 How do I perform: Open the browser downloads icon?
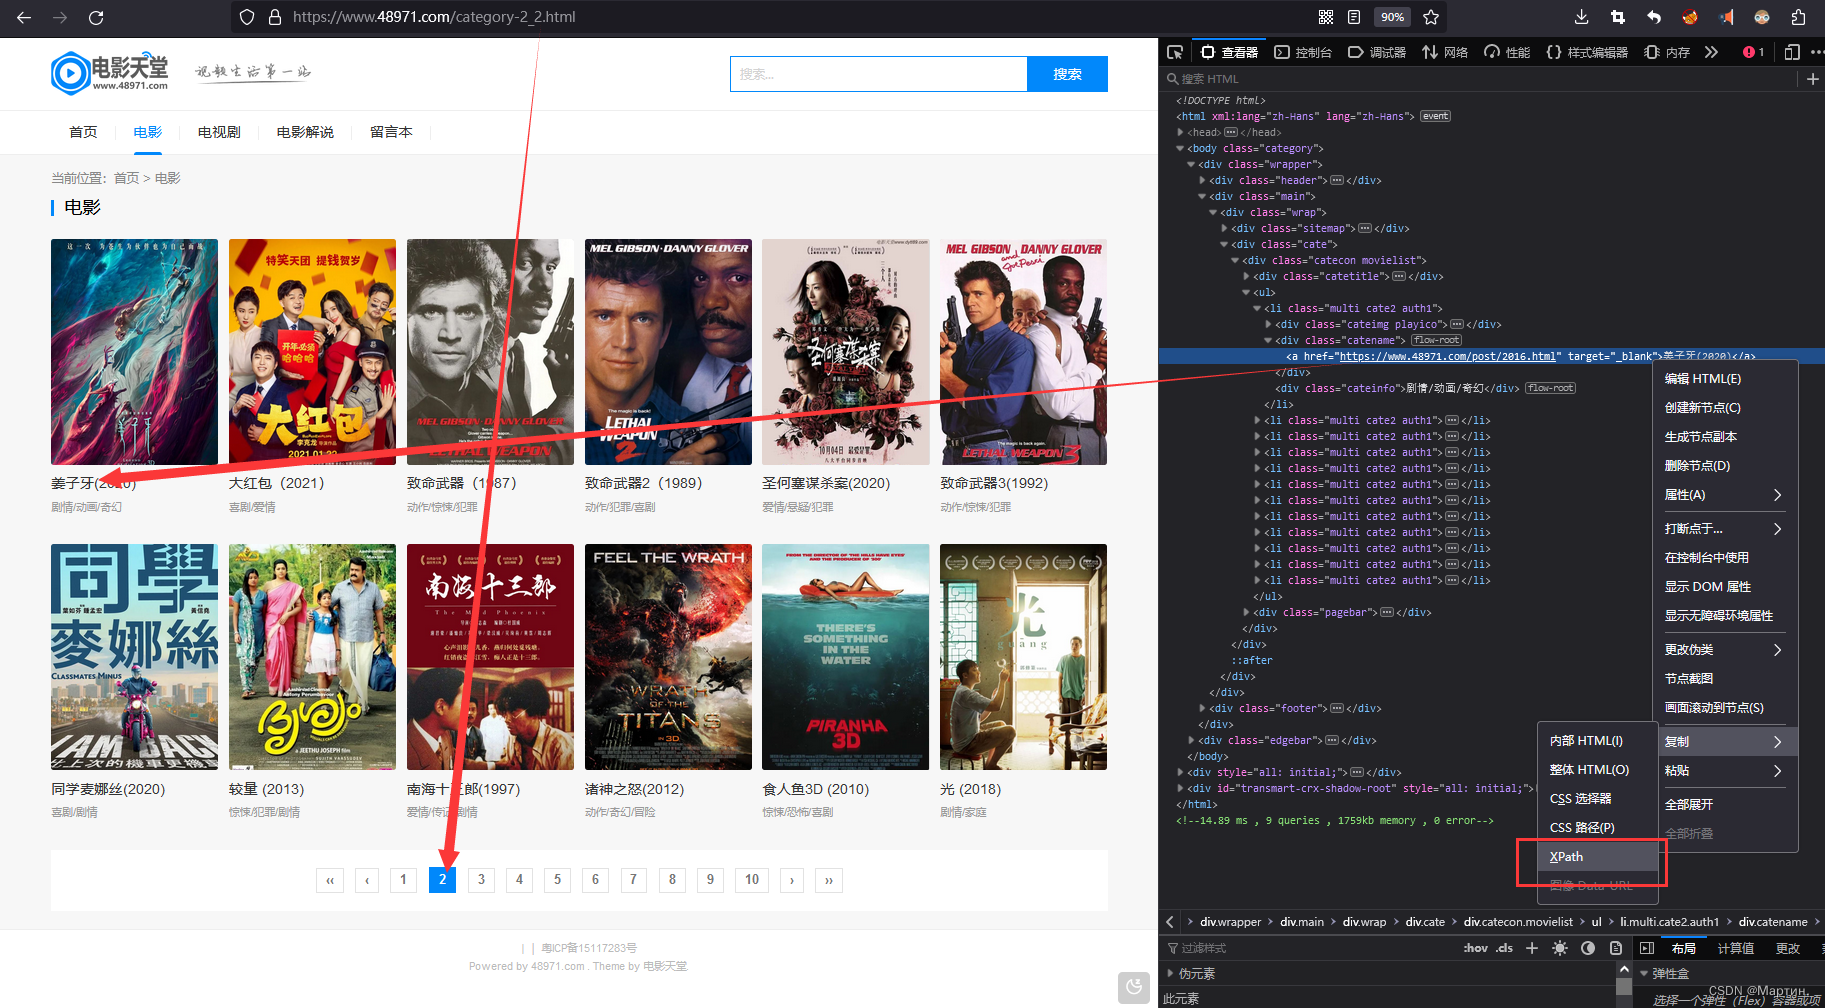1581,17
